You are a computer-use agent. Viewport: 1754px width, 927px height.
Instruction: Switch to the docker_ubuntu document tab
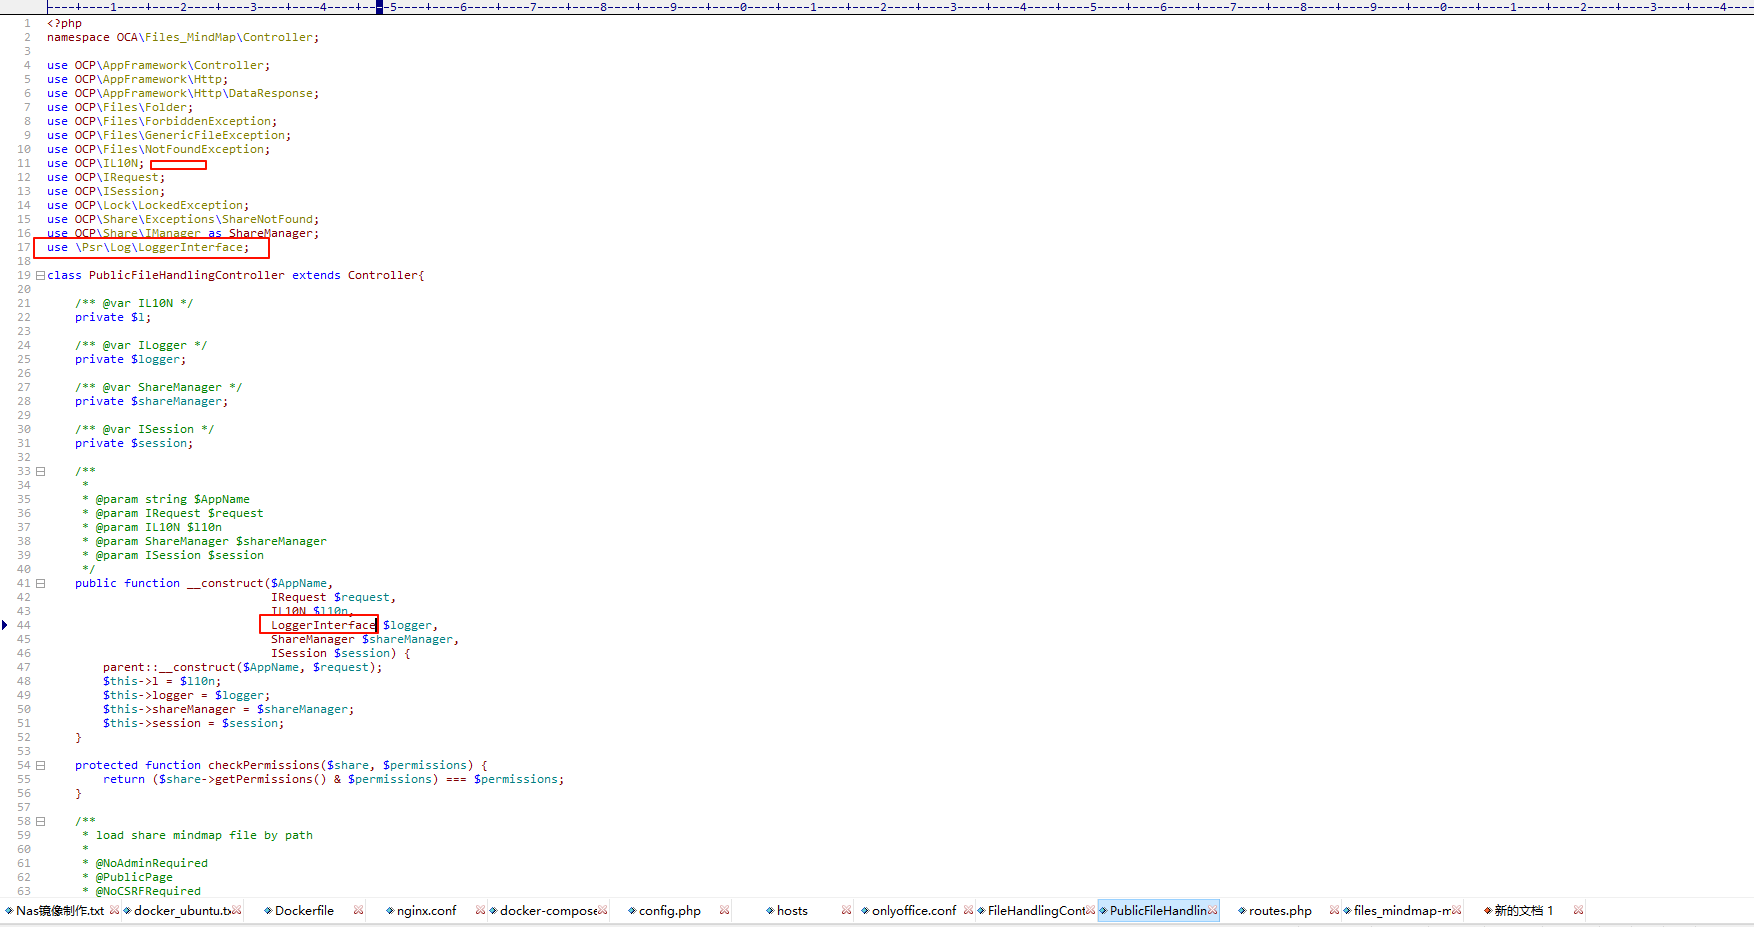coord(182,910)
